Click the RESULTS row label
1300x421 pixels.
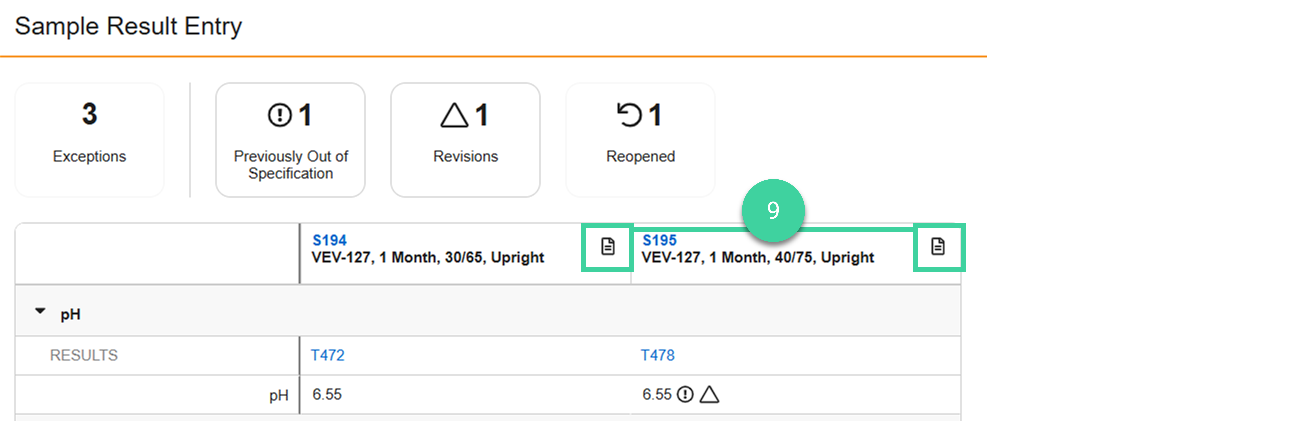pos(84,355)
